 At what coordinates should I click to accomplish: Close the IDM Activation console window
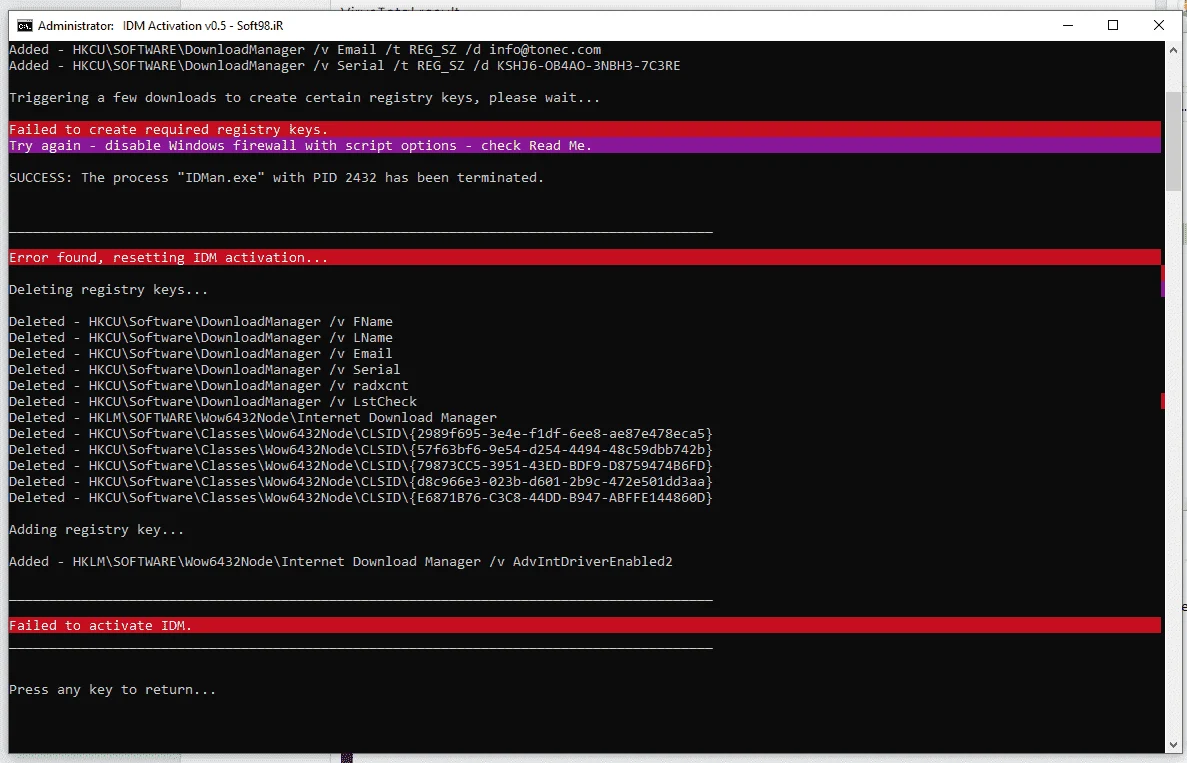[x=1158, y=26]
